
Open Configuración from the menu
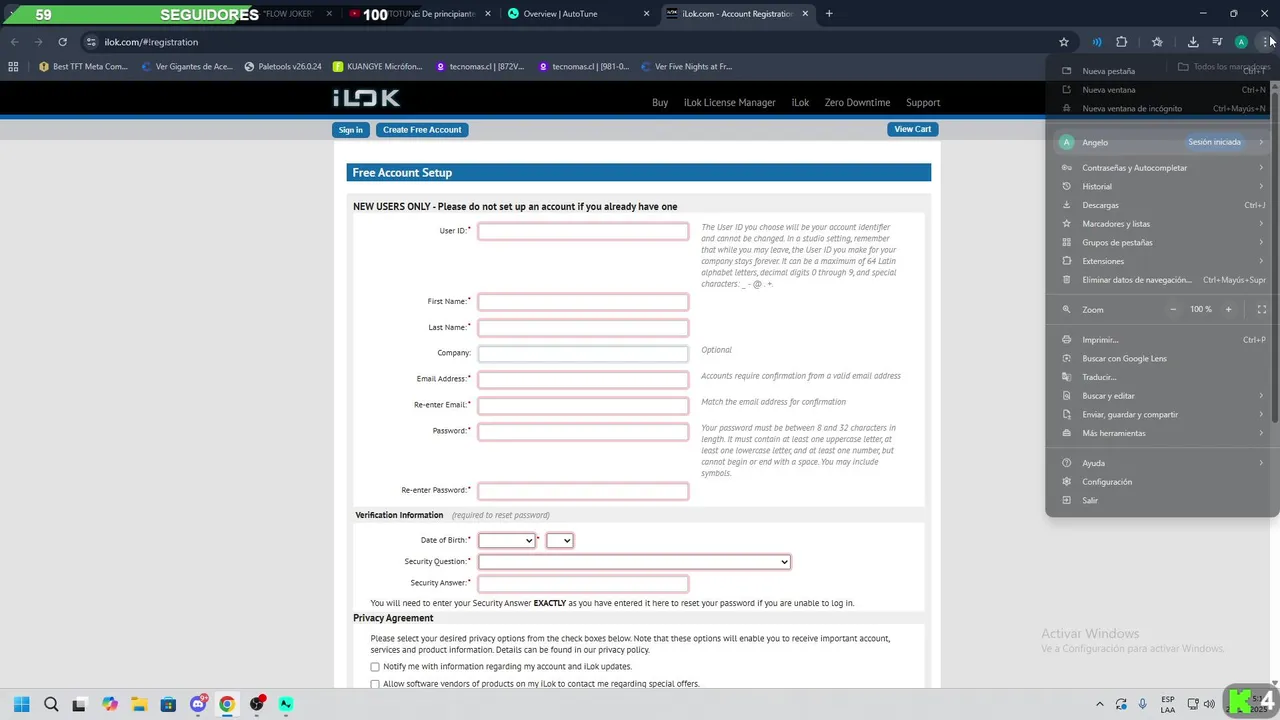coord(1162,482)
